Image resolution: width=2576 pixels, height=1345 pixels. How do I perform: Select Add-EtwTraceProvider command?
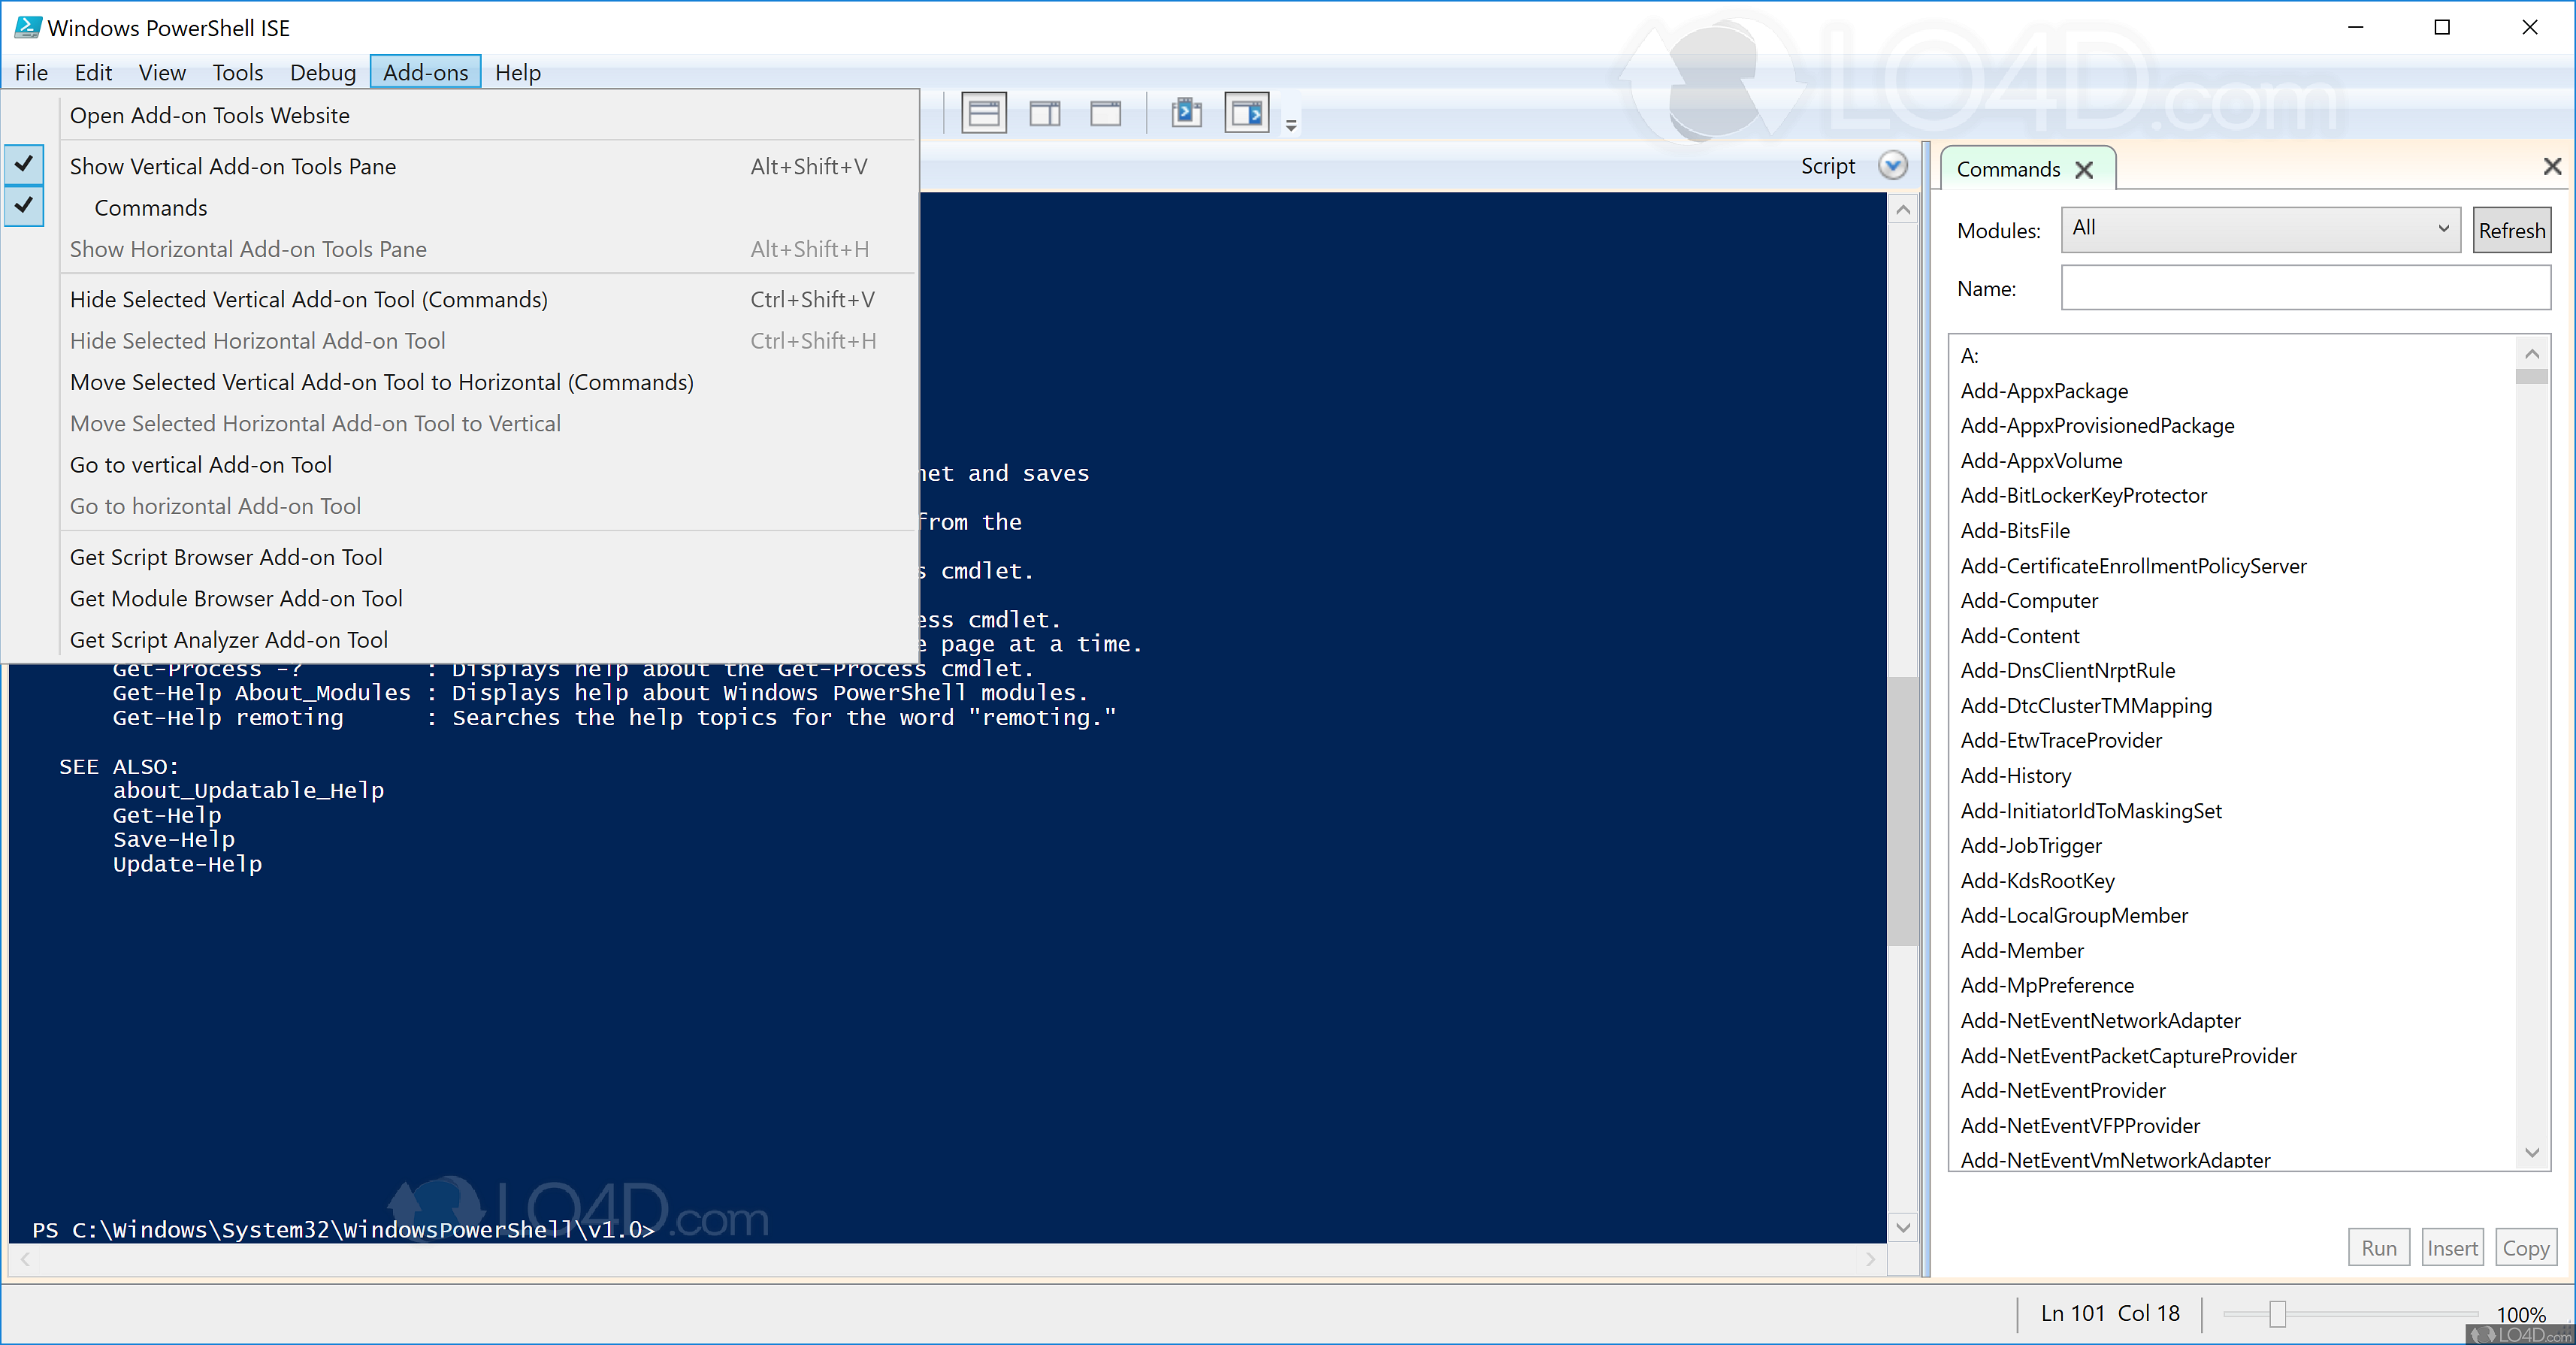pyautogui.click(x=2061, y=741)
